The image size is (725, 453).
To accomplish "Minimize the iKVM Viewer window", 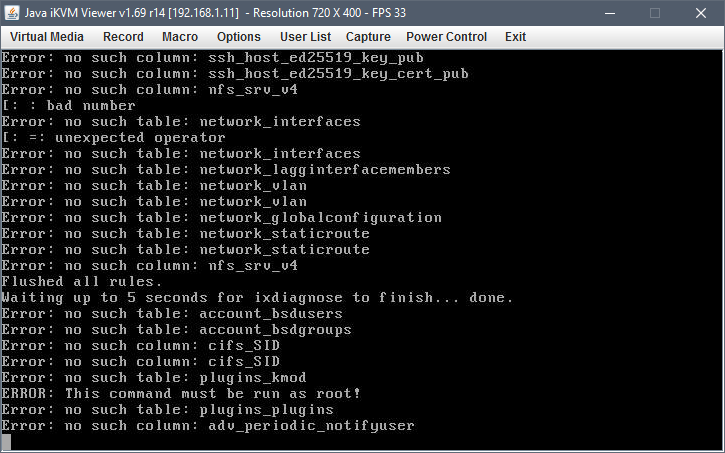I will click(x=610, y=13).
